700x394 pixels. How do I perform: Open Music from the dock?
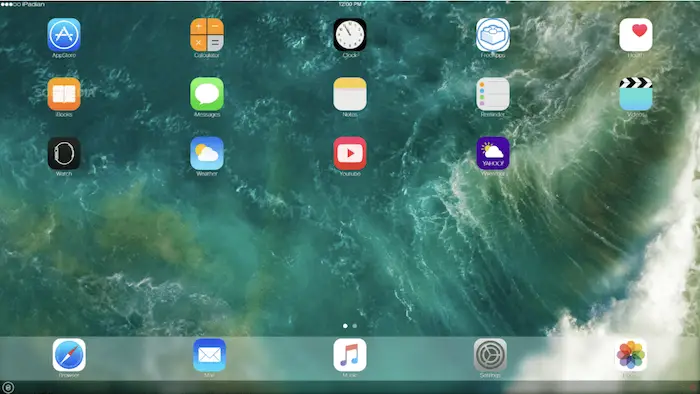(350, 355)
